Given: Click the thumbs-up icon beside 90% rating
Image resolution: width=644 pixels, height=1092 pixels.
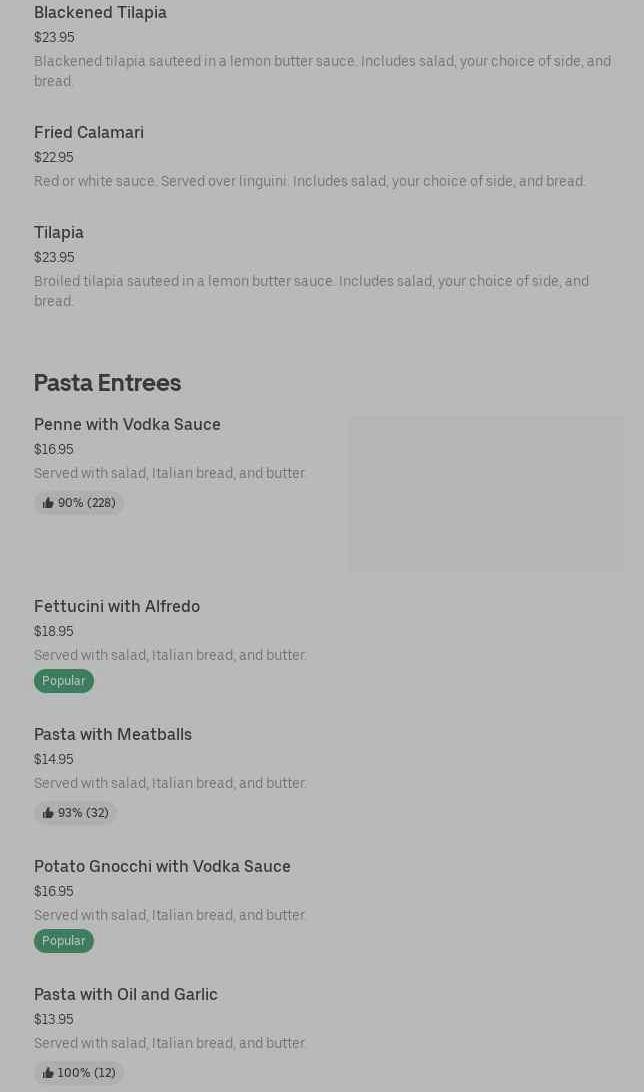Looking at the screenshot, I should (48, 503).
